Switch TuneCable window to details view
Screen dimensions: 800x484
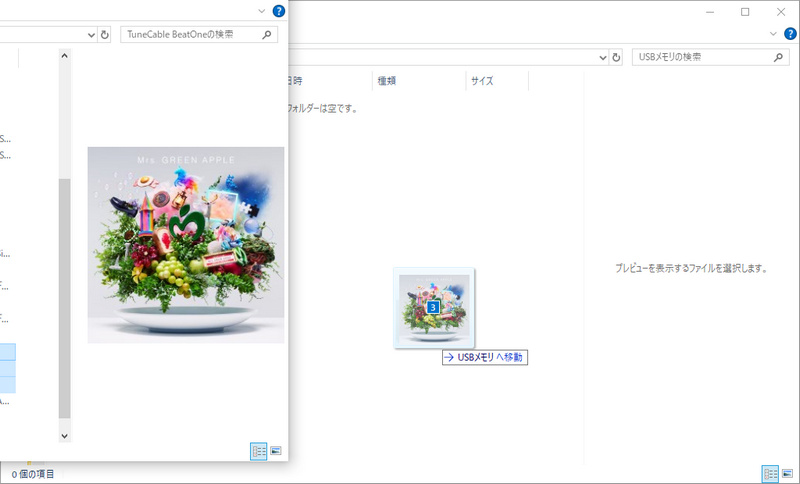point(259,451)
